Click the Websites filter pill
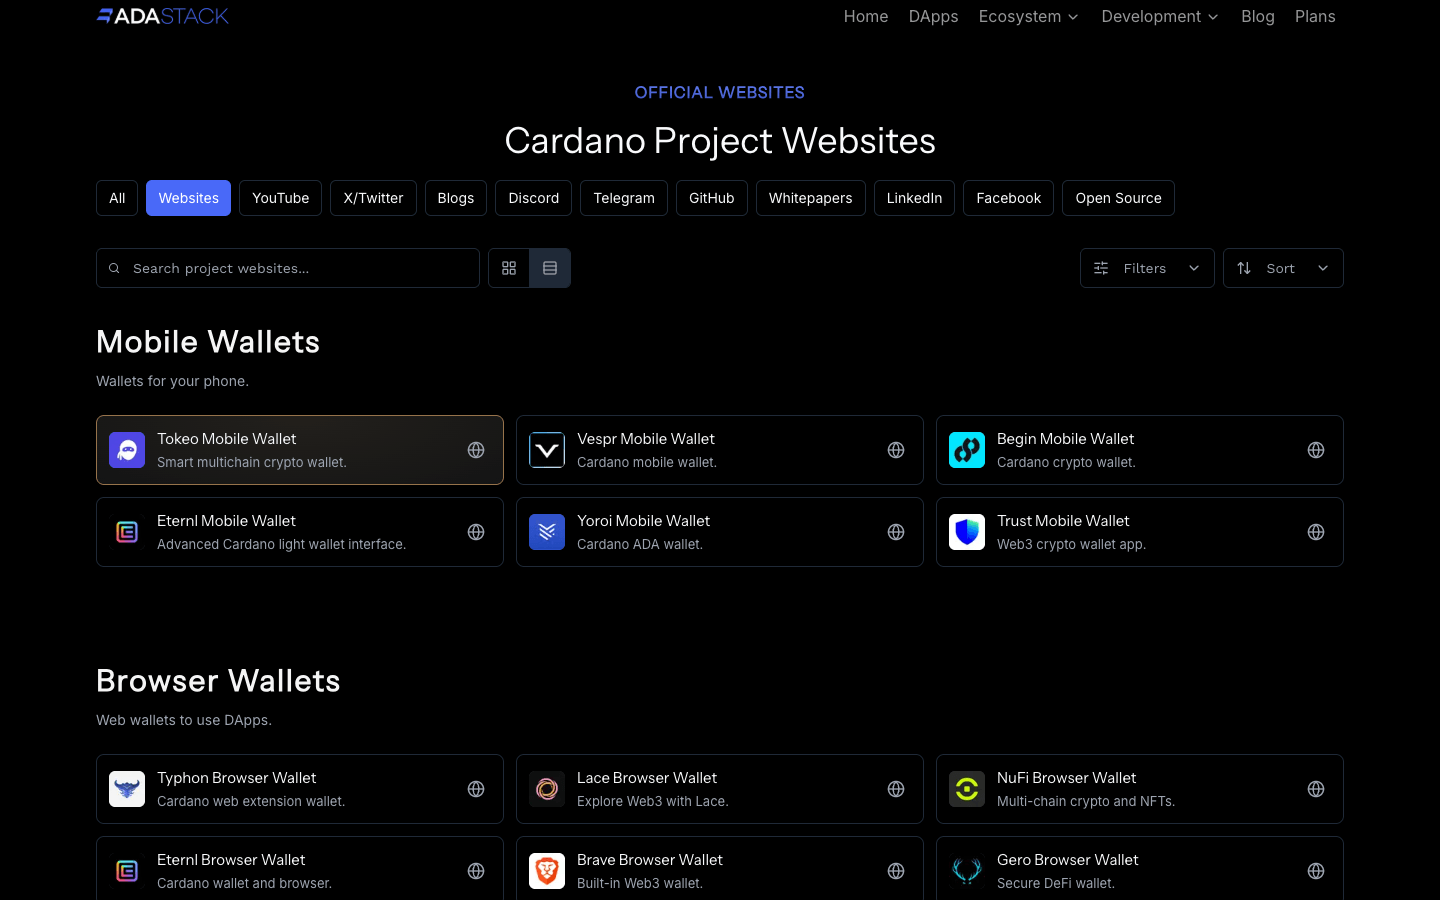Viewport: 1440px width, 900px height. click(x=188, y=198)
